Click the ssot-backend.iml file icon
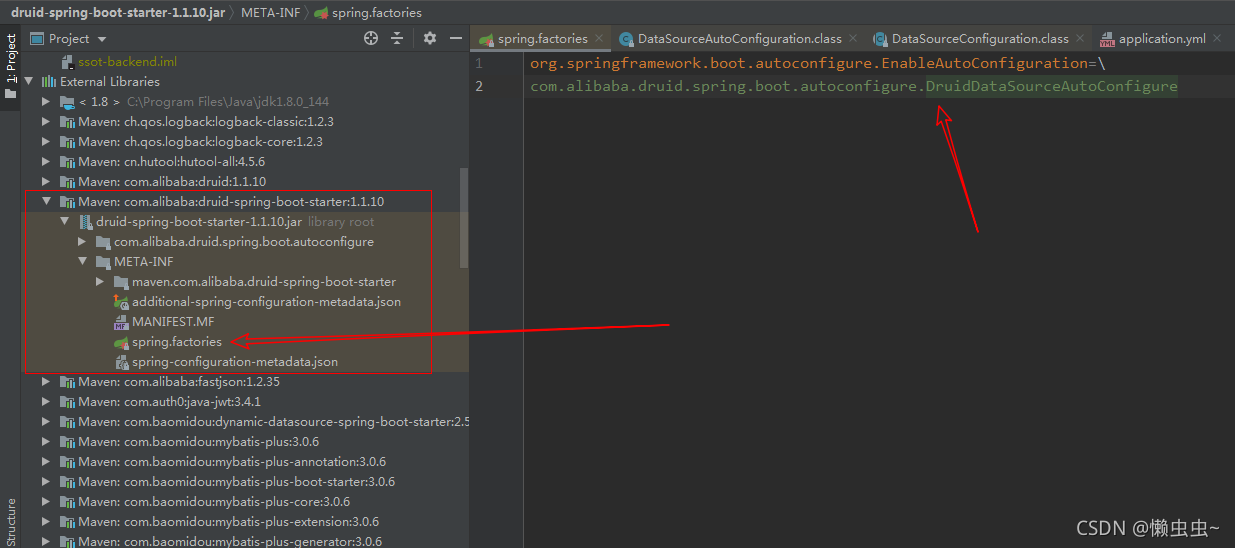1235x548 pixels. 67,62
